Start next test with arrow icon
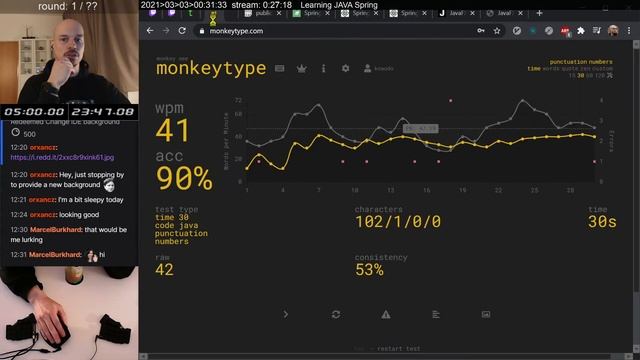 click(x=286, y=314)
